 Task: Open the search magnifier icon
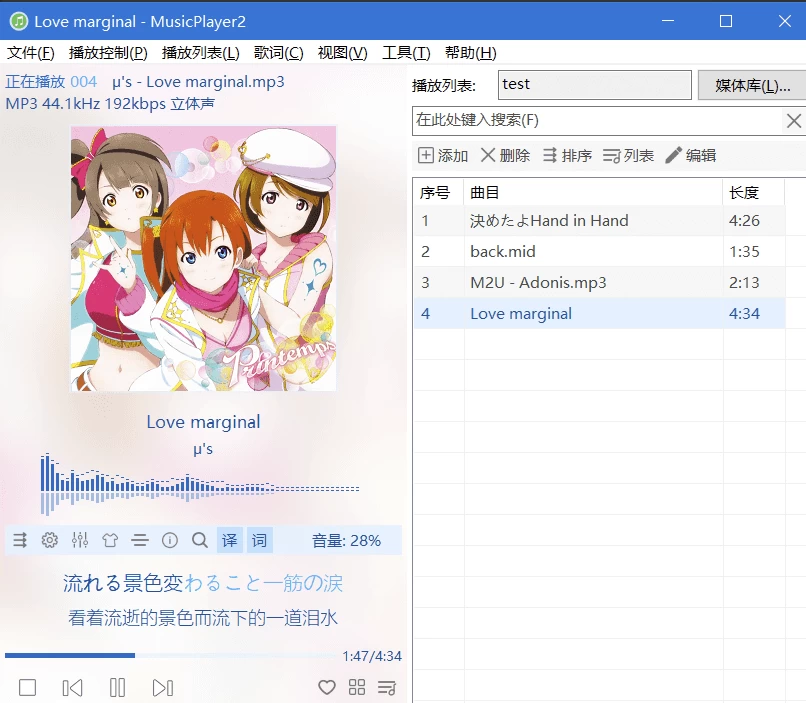(200, 540)
